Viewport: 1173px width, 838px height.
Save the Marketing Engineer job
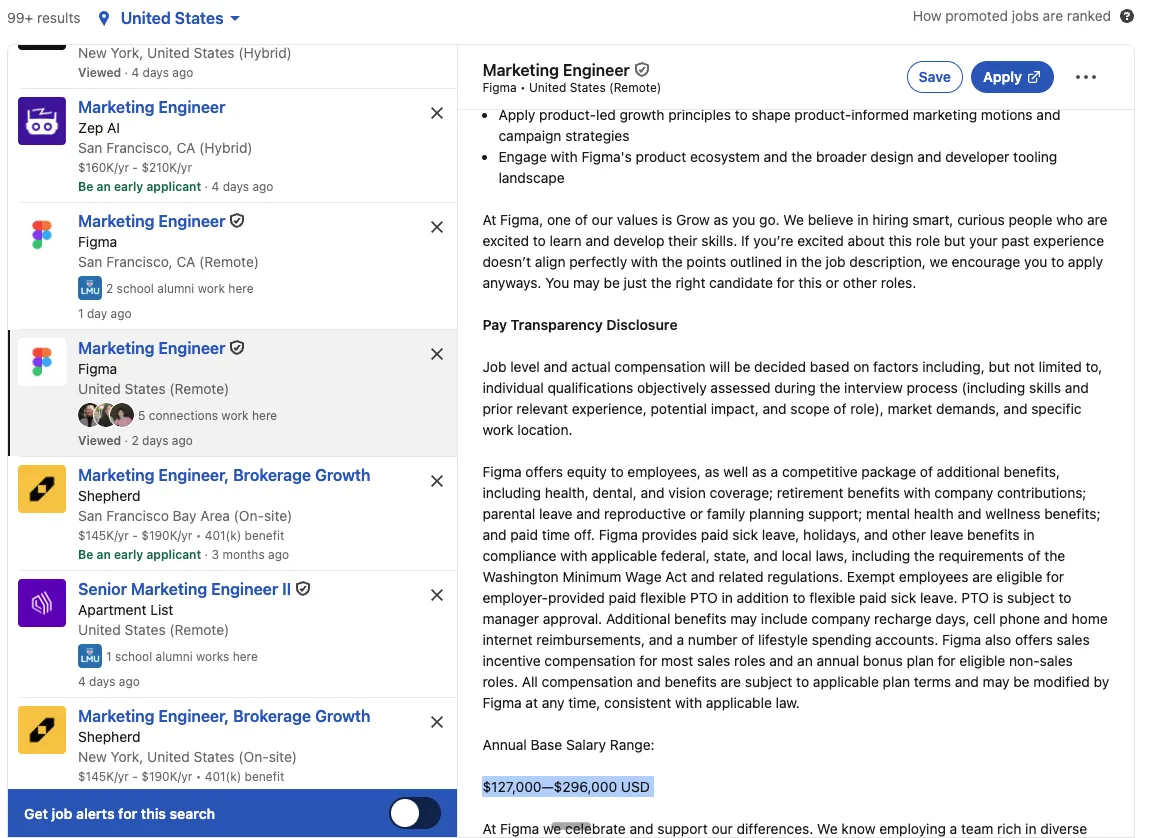pyautogui.click(x=934, y=77)
